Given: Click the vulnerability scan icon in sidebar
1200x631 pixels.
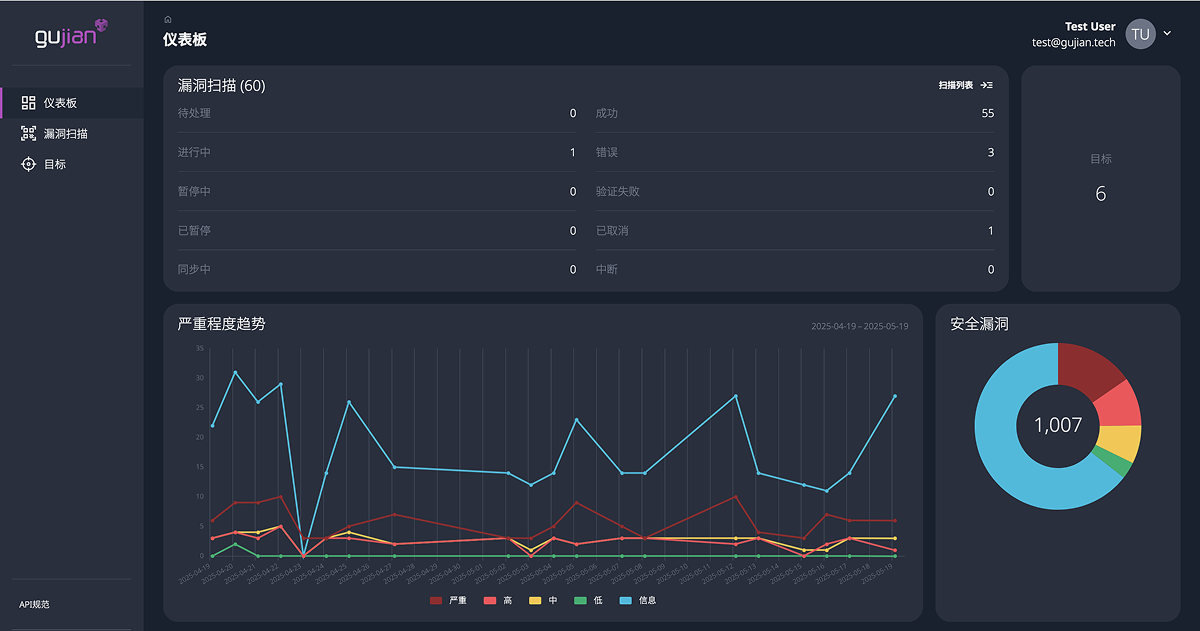Looking at the screenshot, I should point(28,133).
